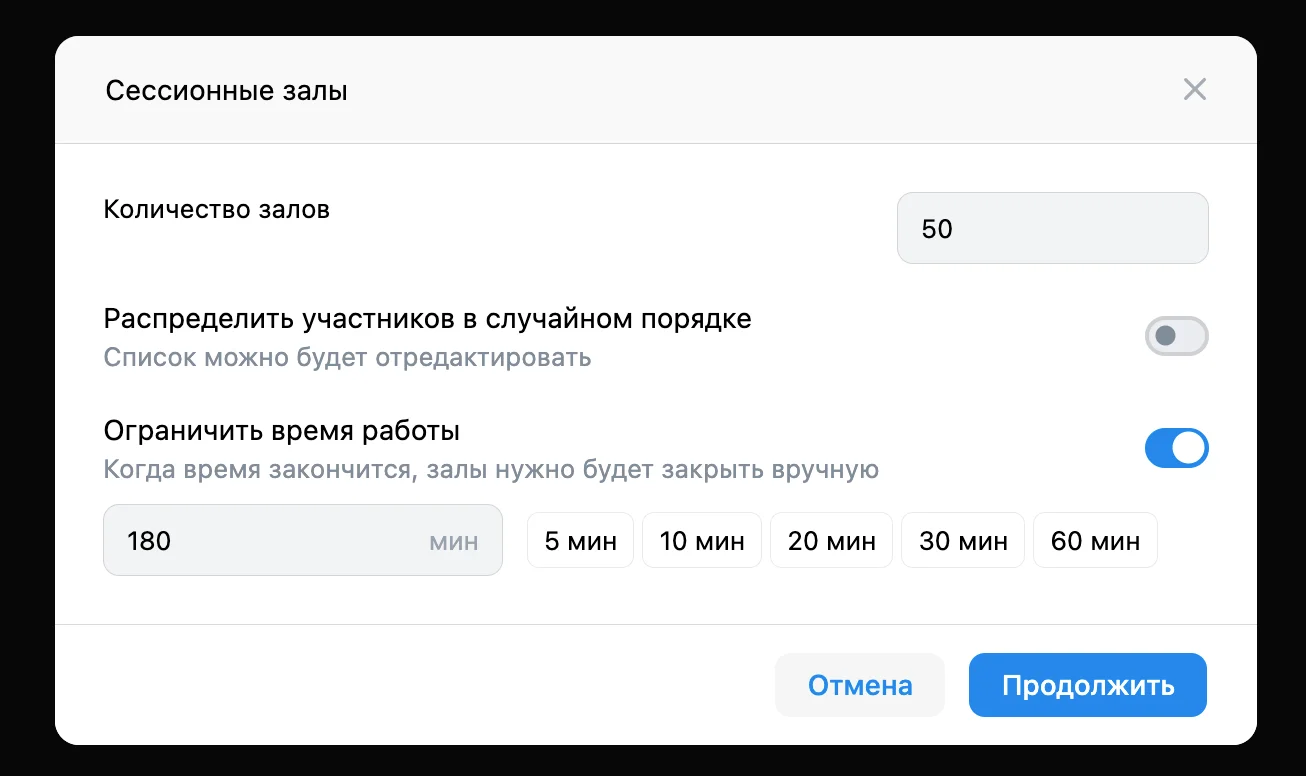Click the duration field containing 180
The height and width of the screenshot is (776, 1306).
[302, 540]
